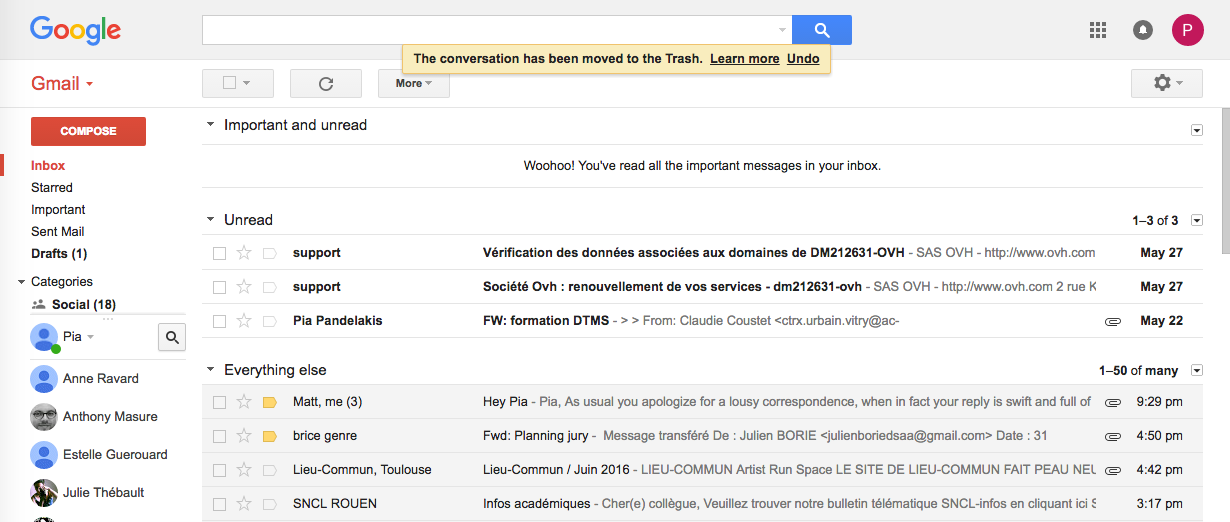Check the SNCL ROUEN email checkbox
1230x522 pixels.
click(219, 504)
